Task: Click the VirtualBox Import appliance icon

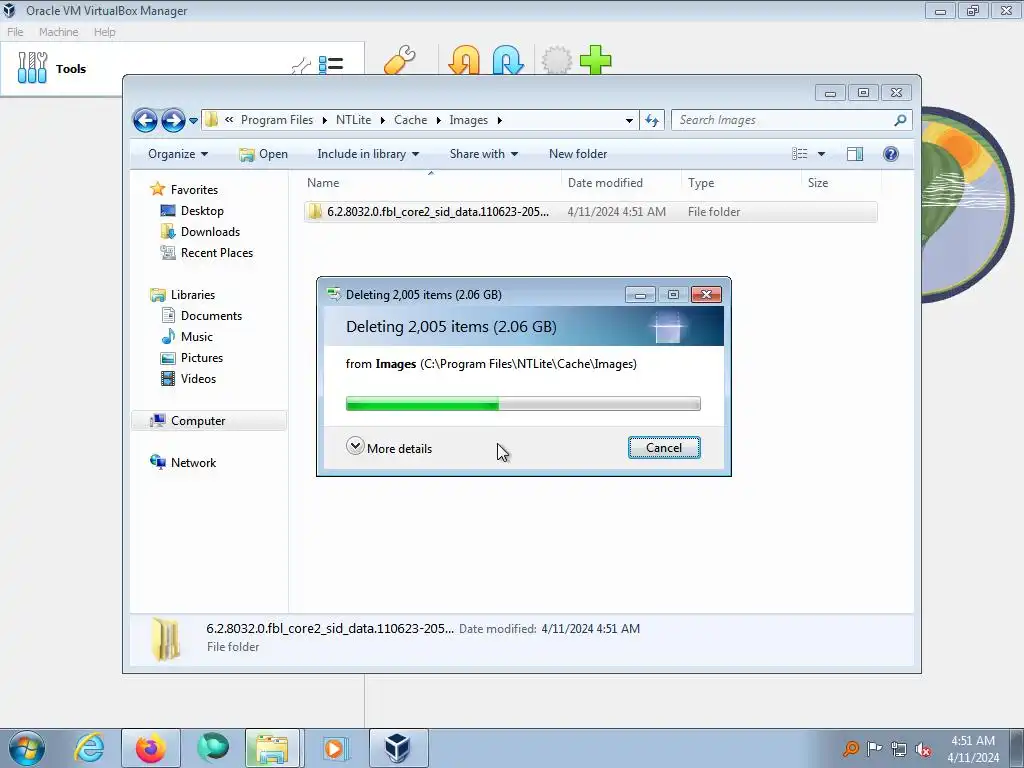Action: coord(464,61)
